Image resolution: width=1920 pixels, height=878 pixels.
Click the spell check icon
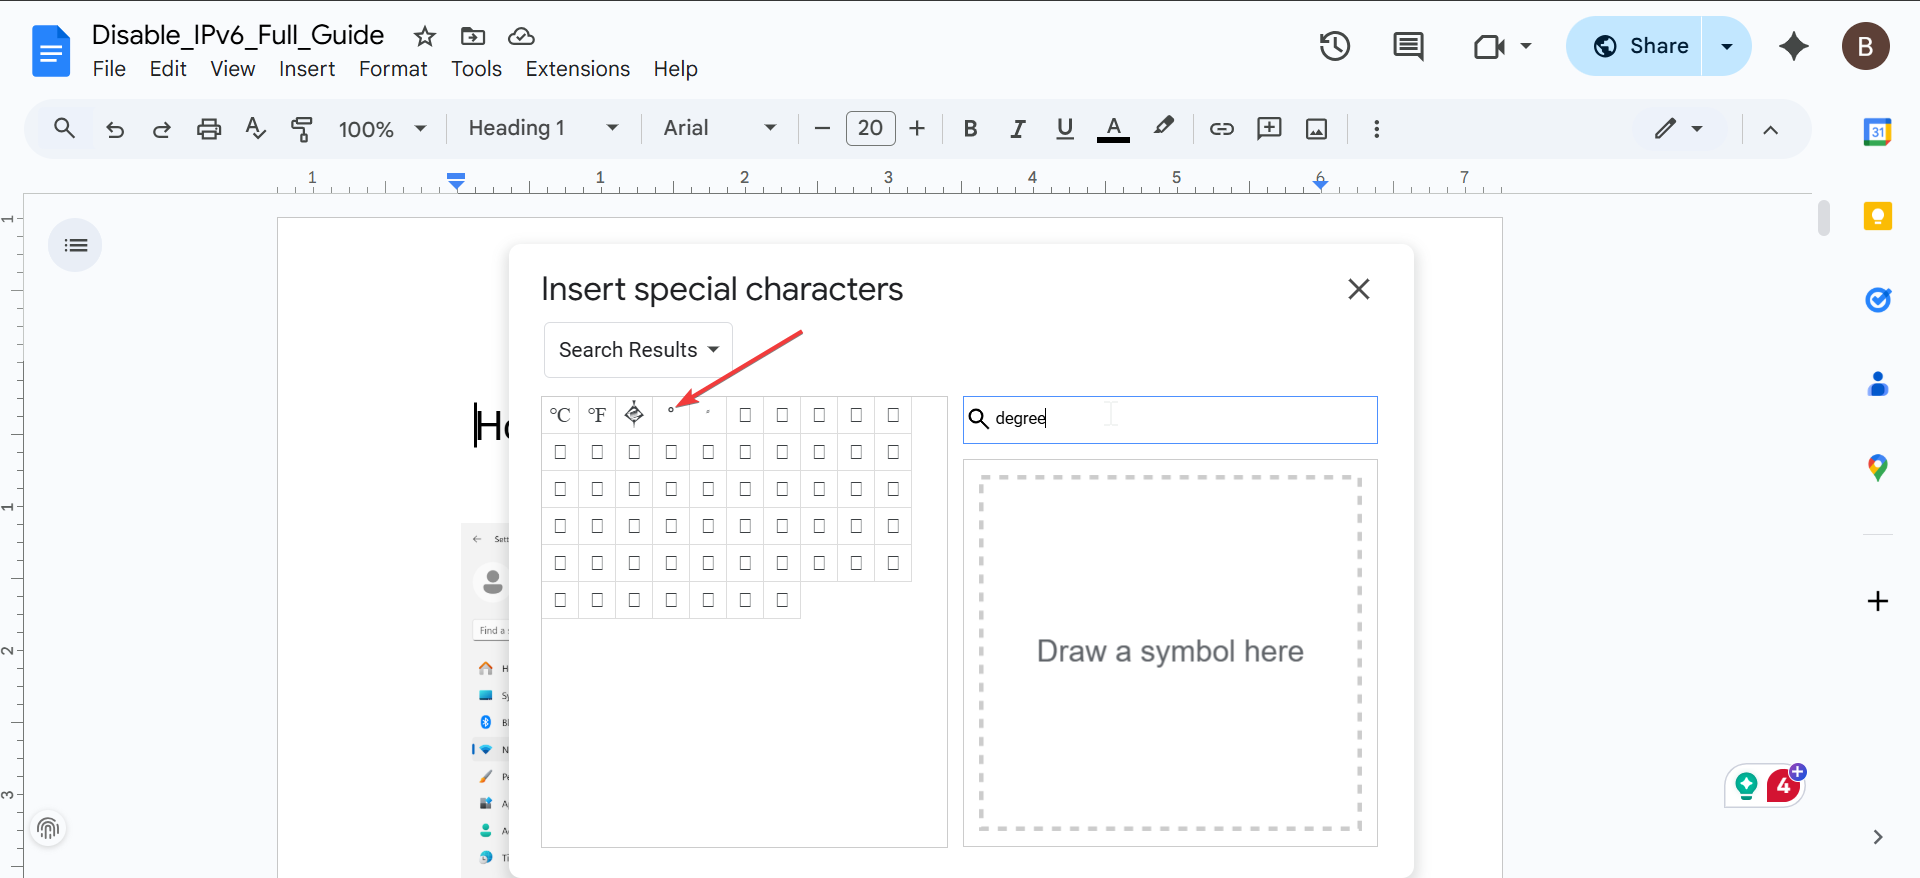pos(255,129)
